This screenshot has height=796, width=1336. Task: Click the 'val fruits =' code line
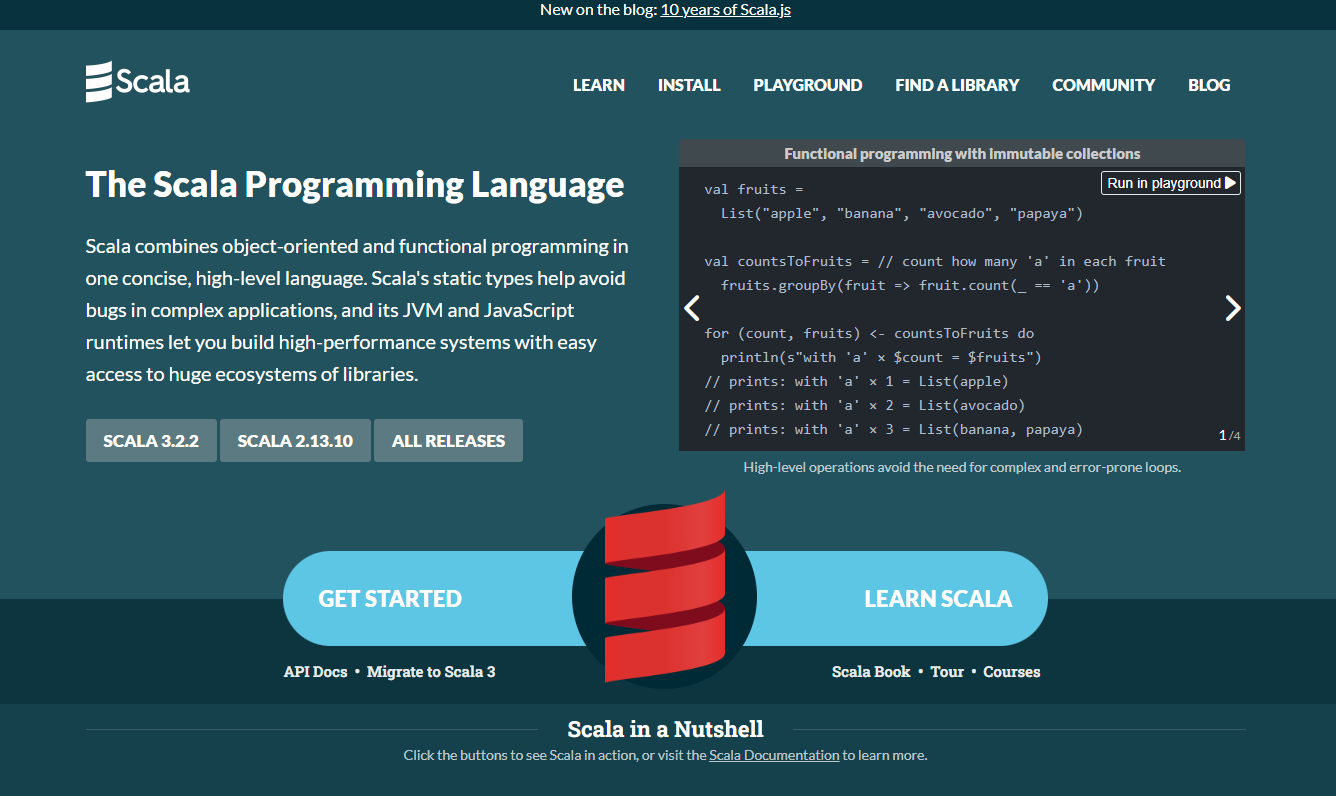point(754,189)
